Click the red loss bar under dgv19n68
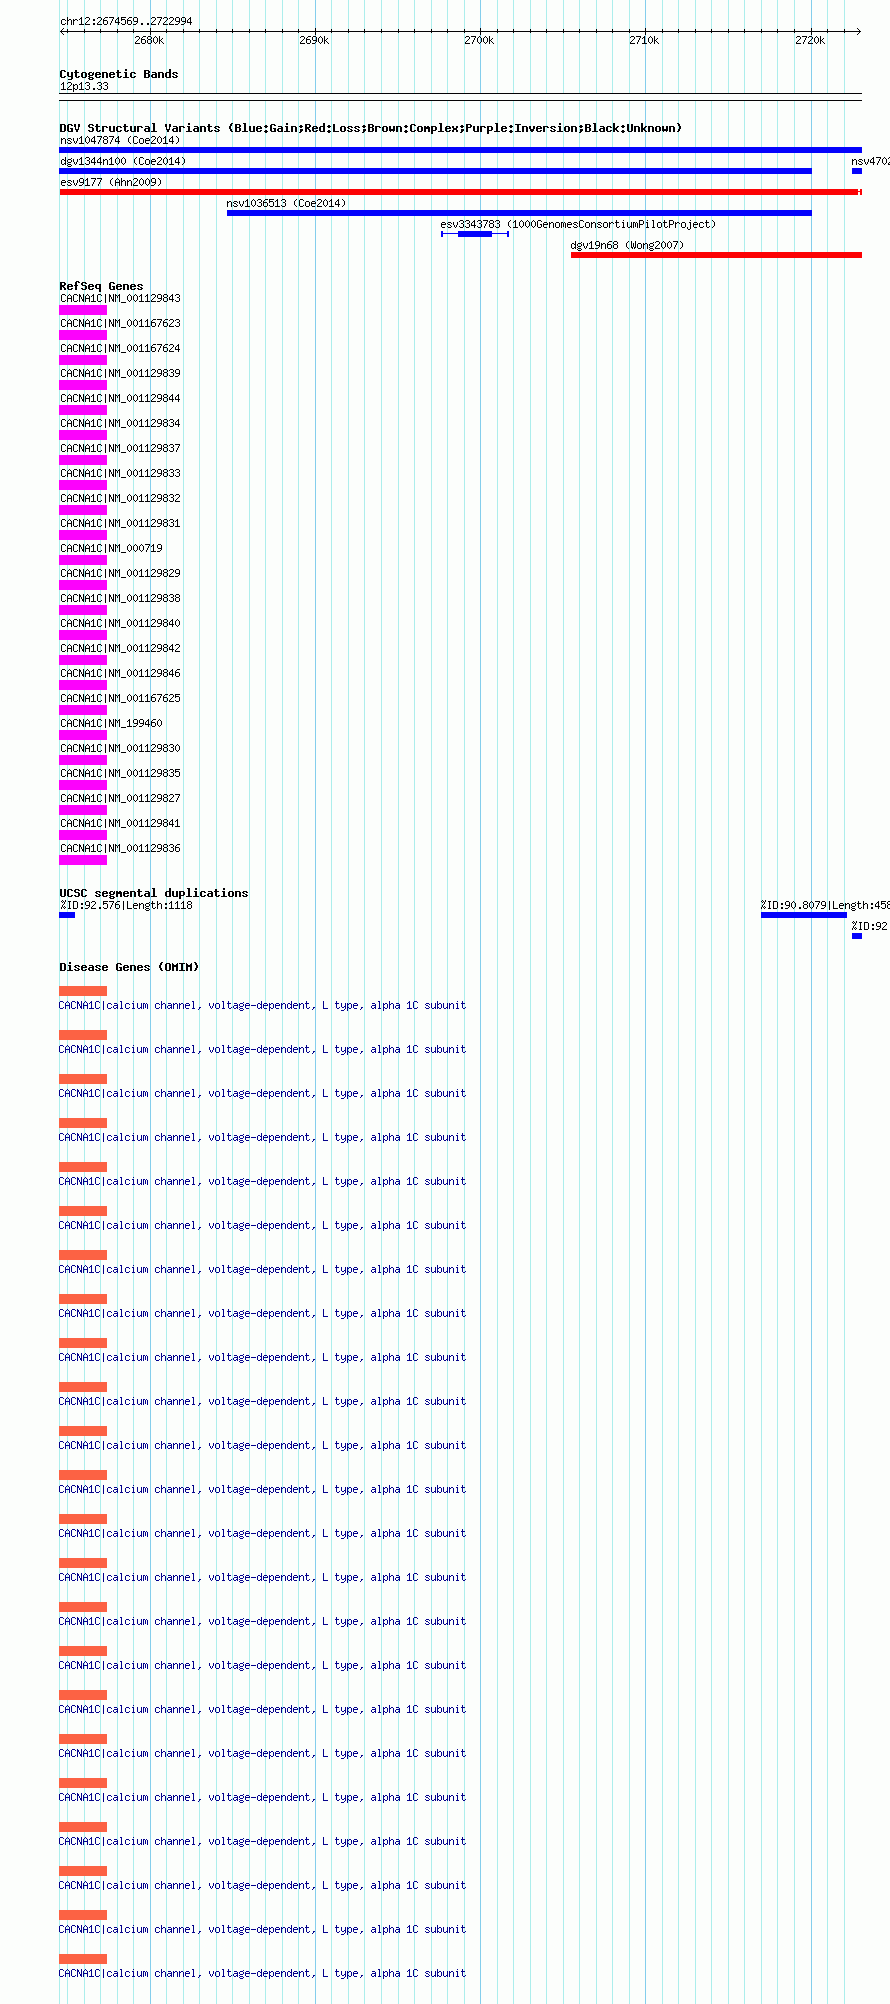The image size is (890, 2004). 716,255
